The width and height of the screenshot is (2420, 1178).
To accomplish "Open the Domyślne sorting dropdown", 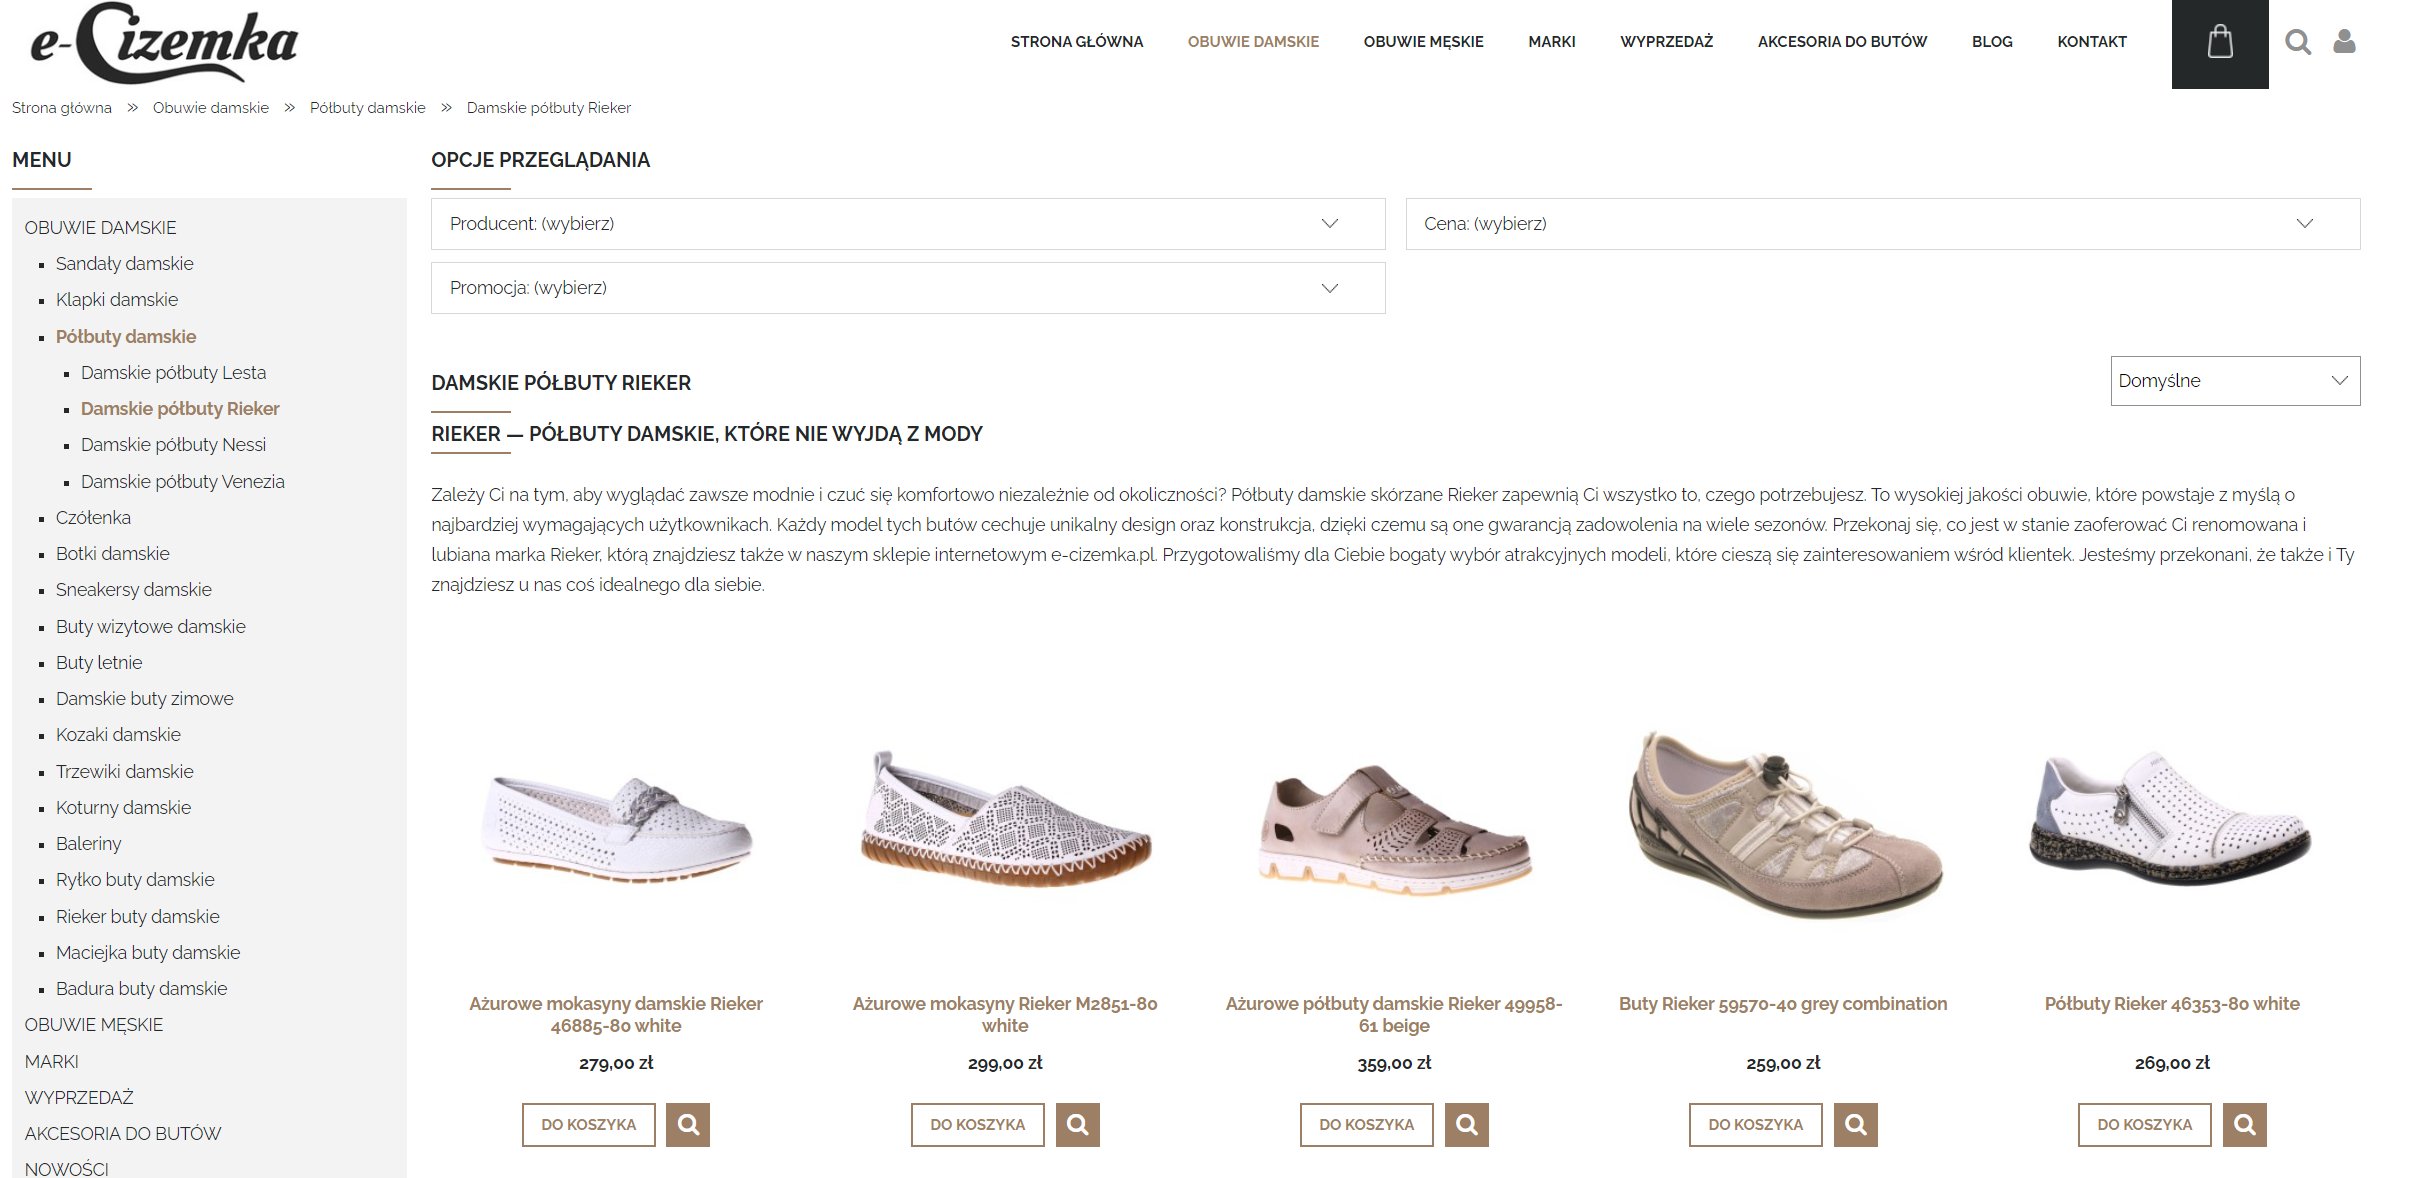I will 2234,381.
